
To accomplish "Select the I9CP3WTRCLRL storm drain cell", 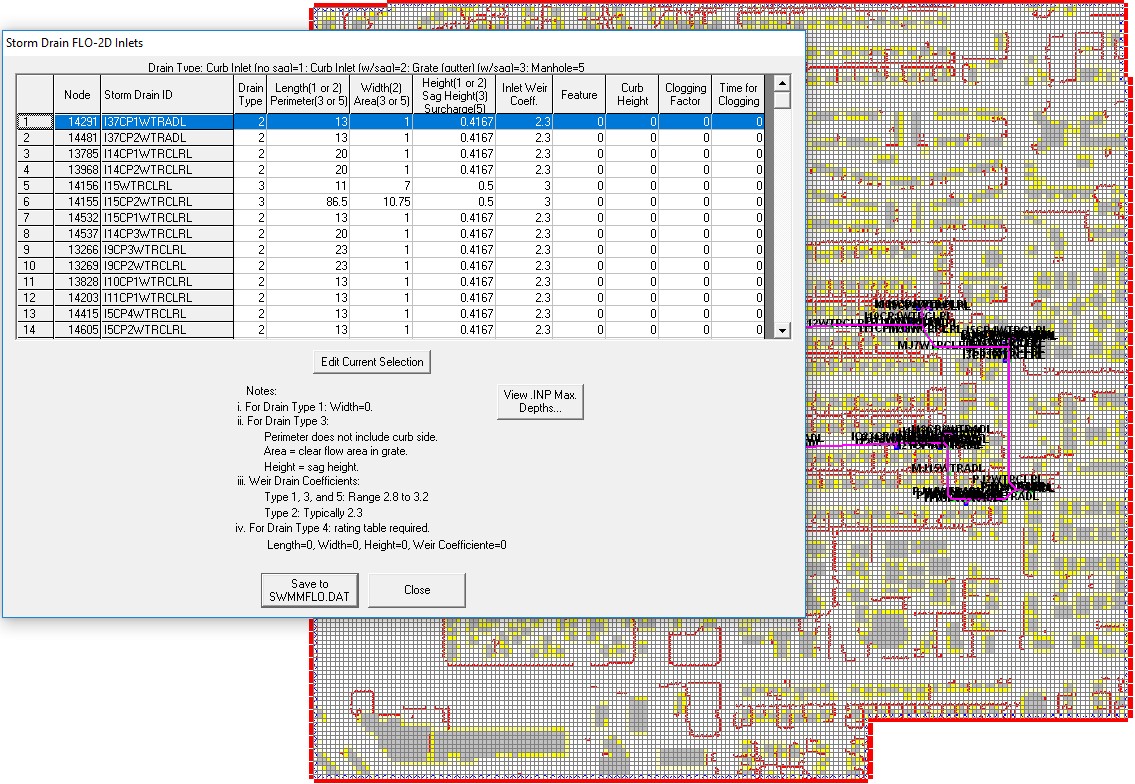I will [166, 250].
